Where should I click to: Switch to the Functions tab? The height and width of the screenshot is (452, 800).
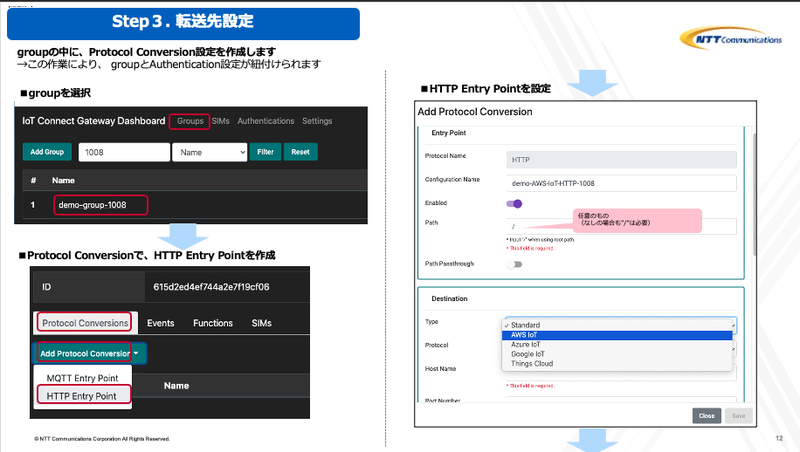pos(213,323)
